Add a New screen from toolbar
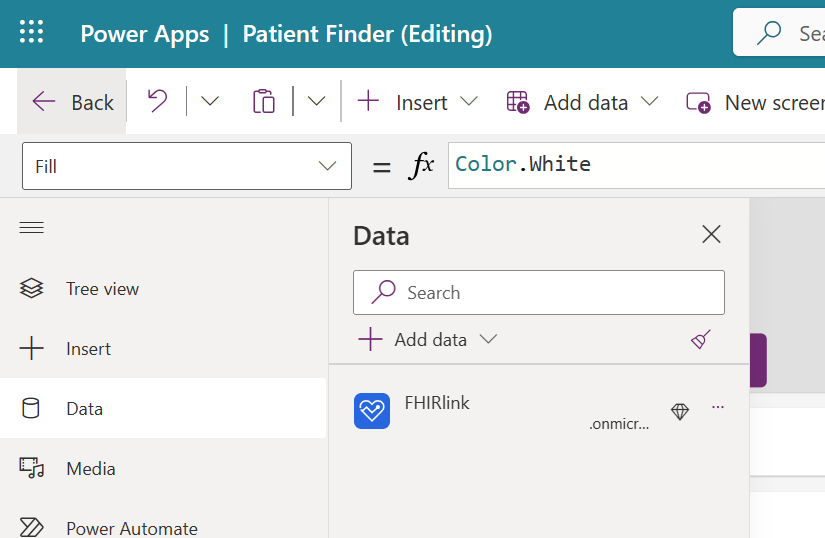The image size is (825, 538). (x=755, y=102)
